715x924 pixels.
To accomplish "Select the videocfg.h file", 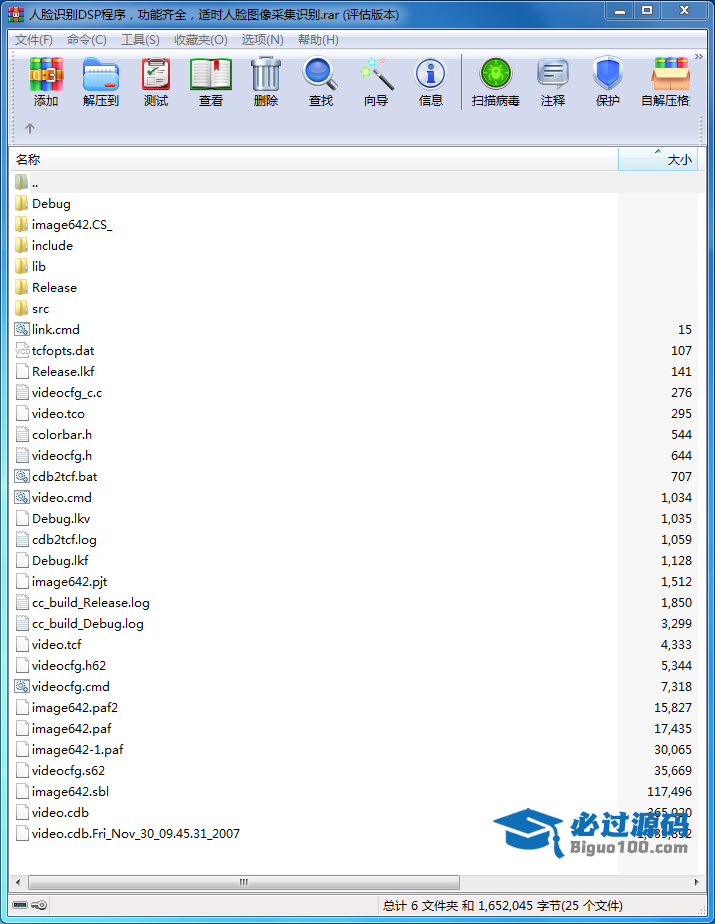I will pos(357,456).
